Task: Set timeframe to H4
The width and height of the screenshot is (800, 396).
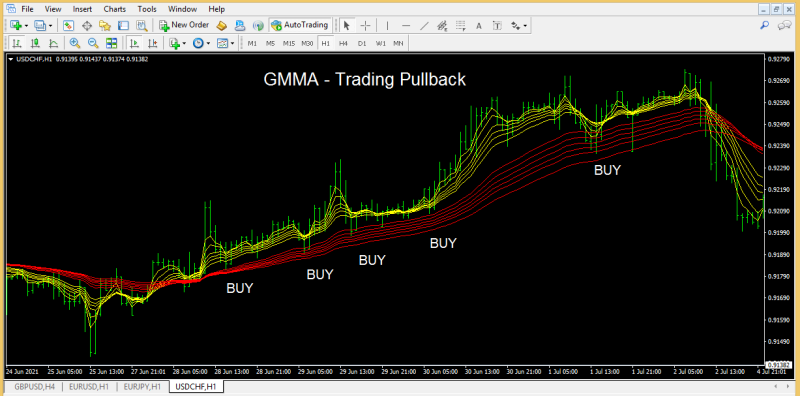Action: tap(343, 44)
